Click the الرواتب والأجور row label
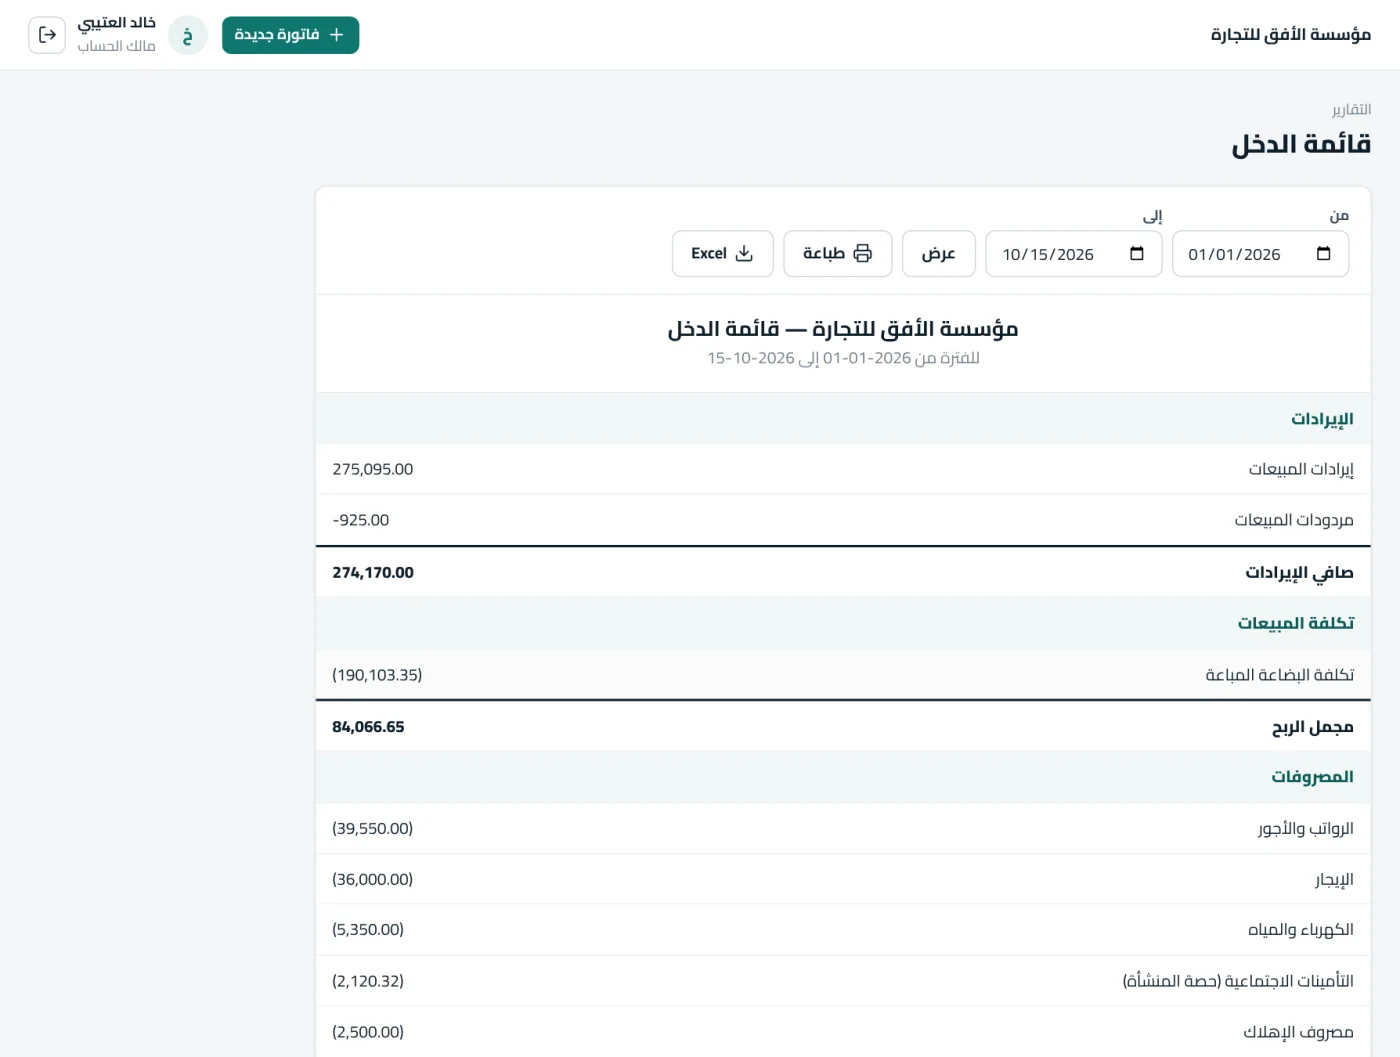The width and height of the screenshot is (1400, 1057). [1306, 828]
